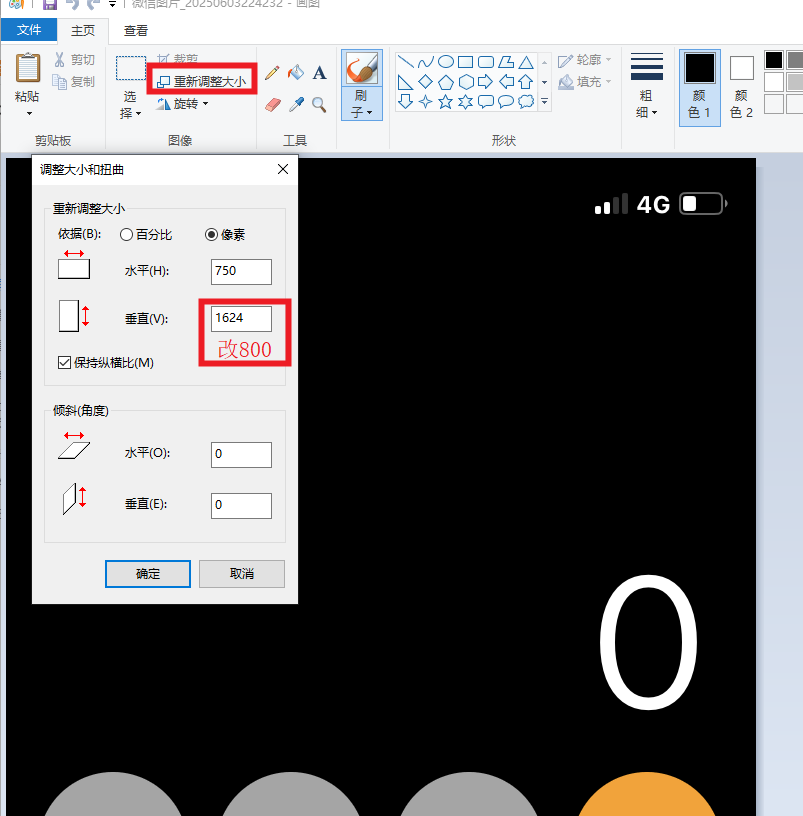Viewport: 803px width, 816px height.
Task: Click the 复制 (Copy) button
Action: (75, 82)
